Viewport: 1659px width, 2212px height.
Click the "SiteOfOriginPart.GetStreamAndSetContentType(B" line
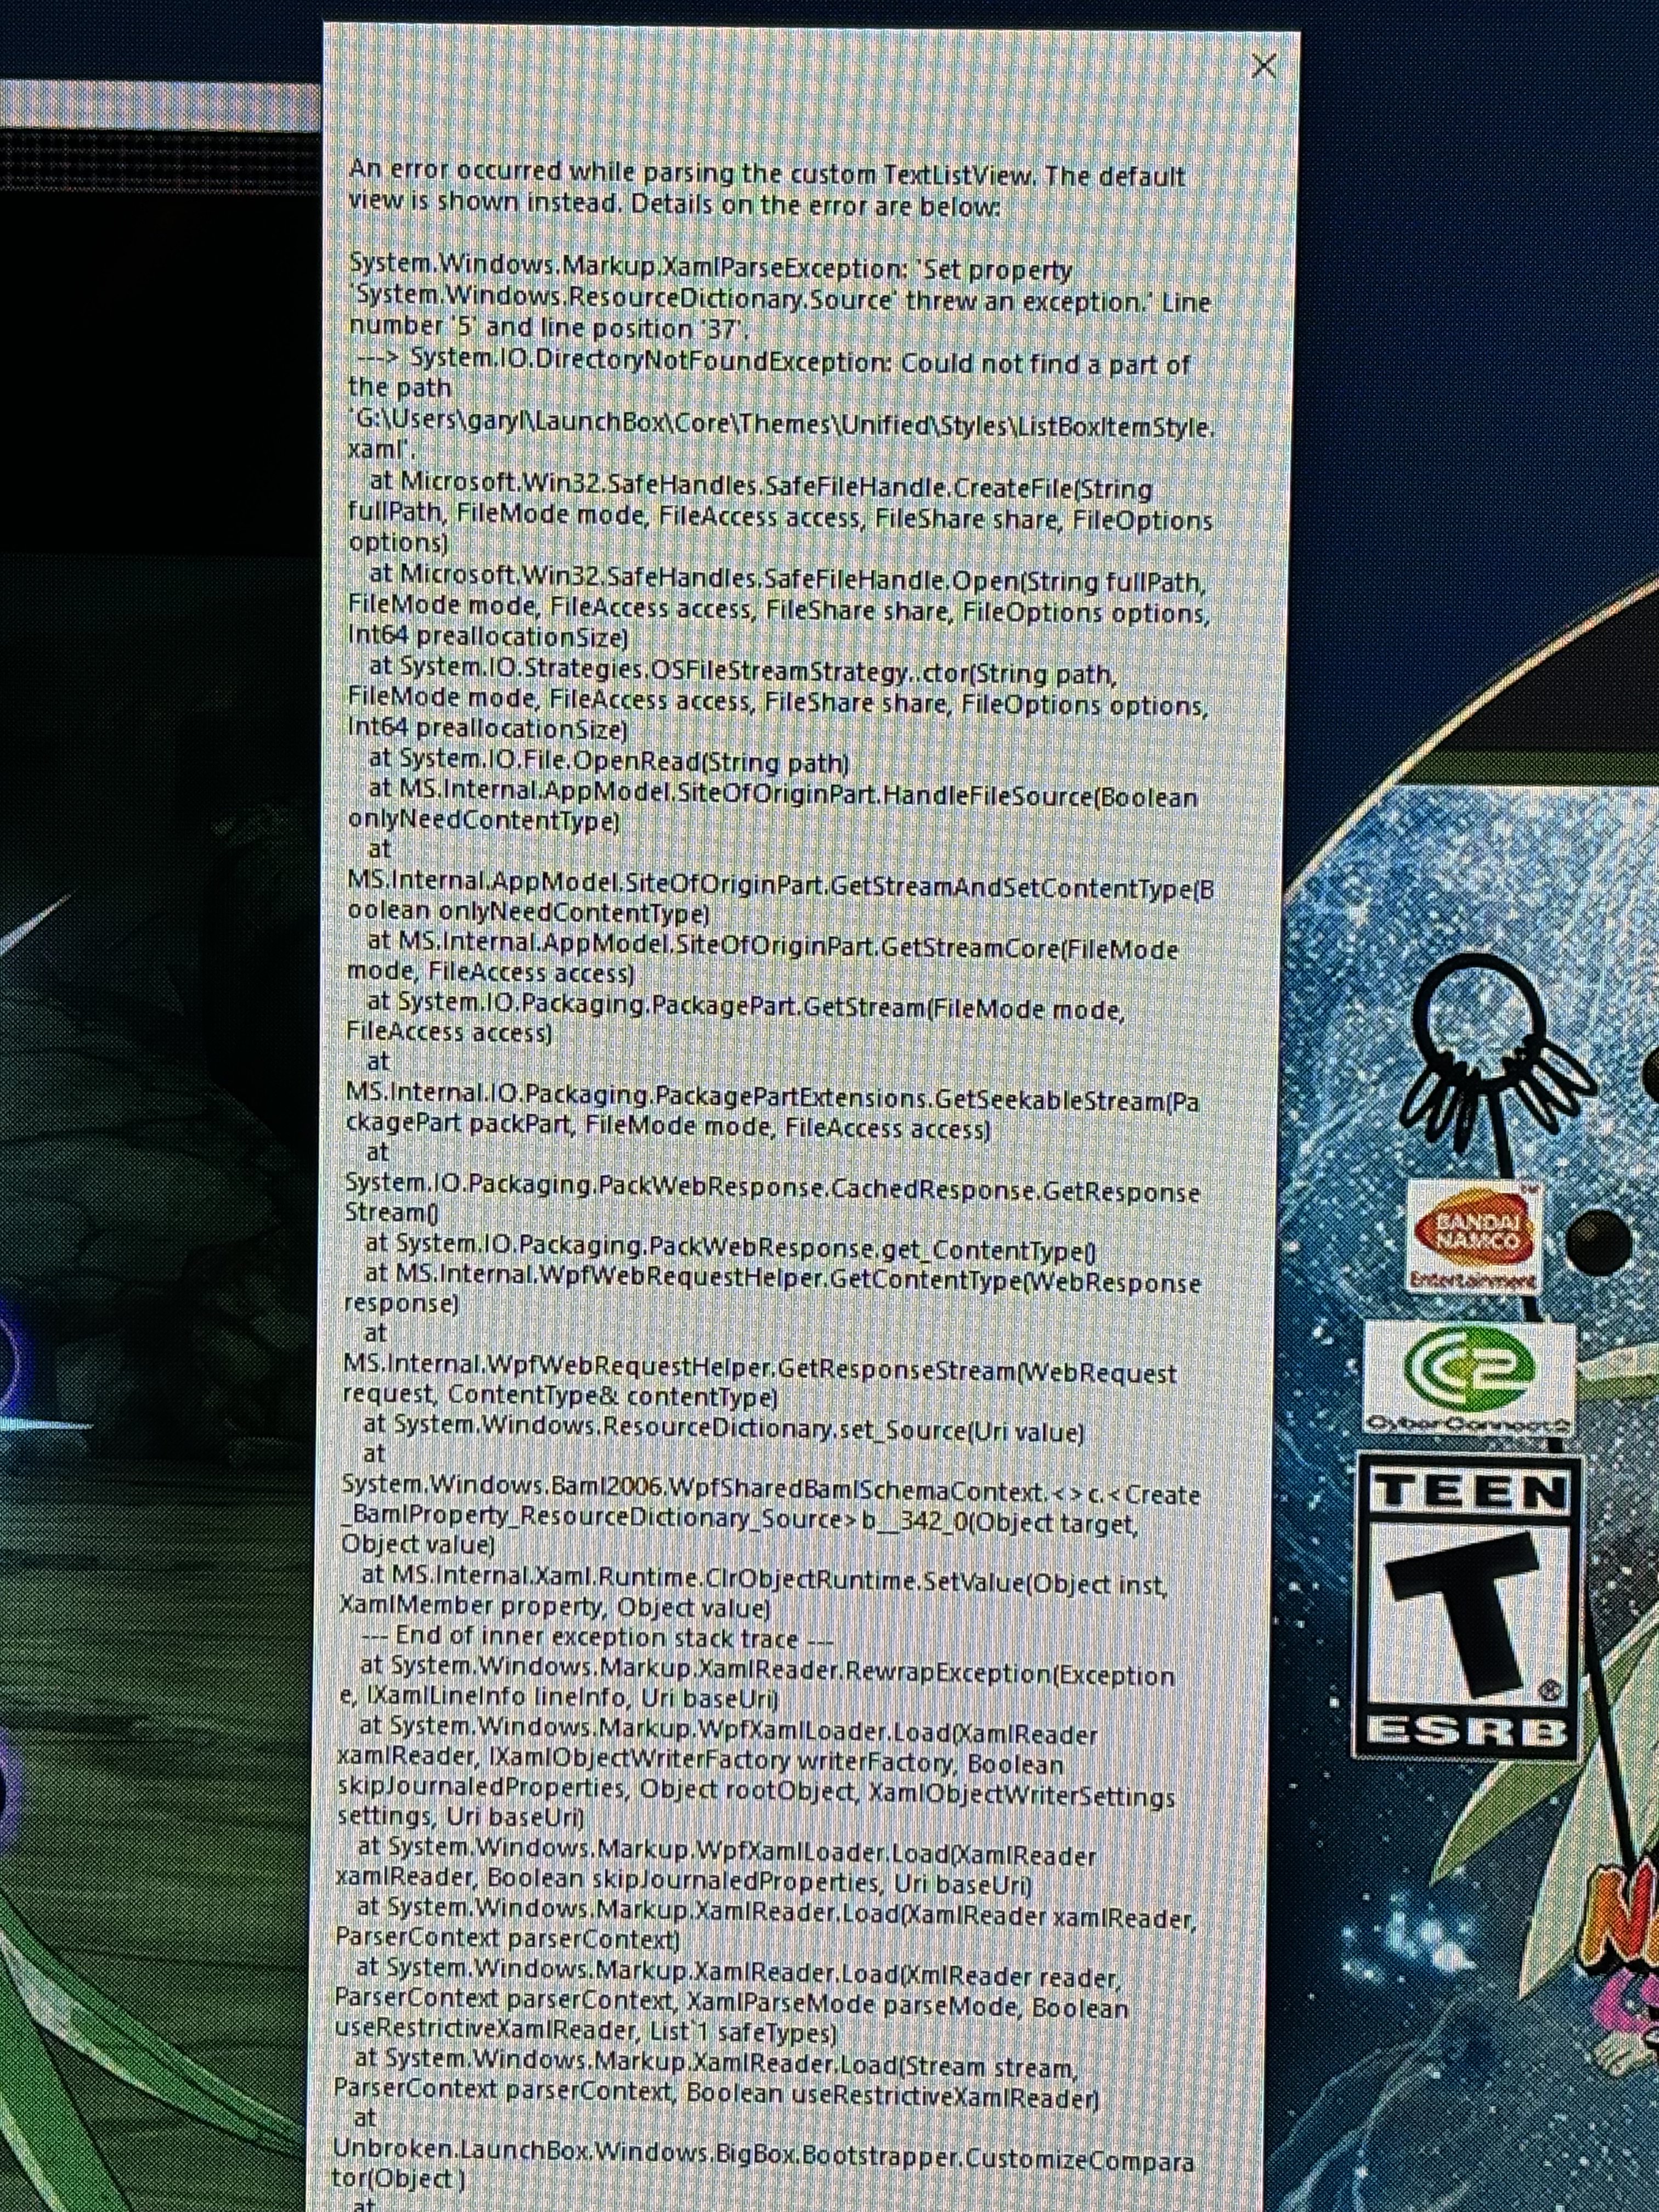pos(781,886)
